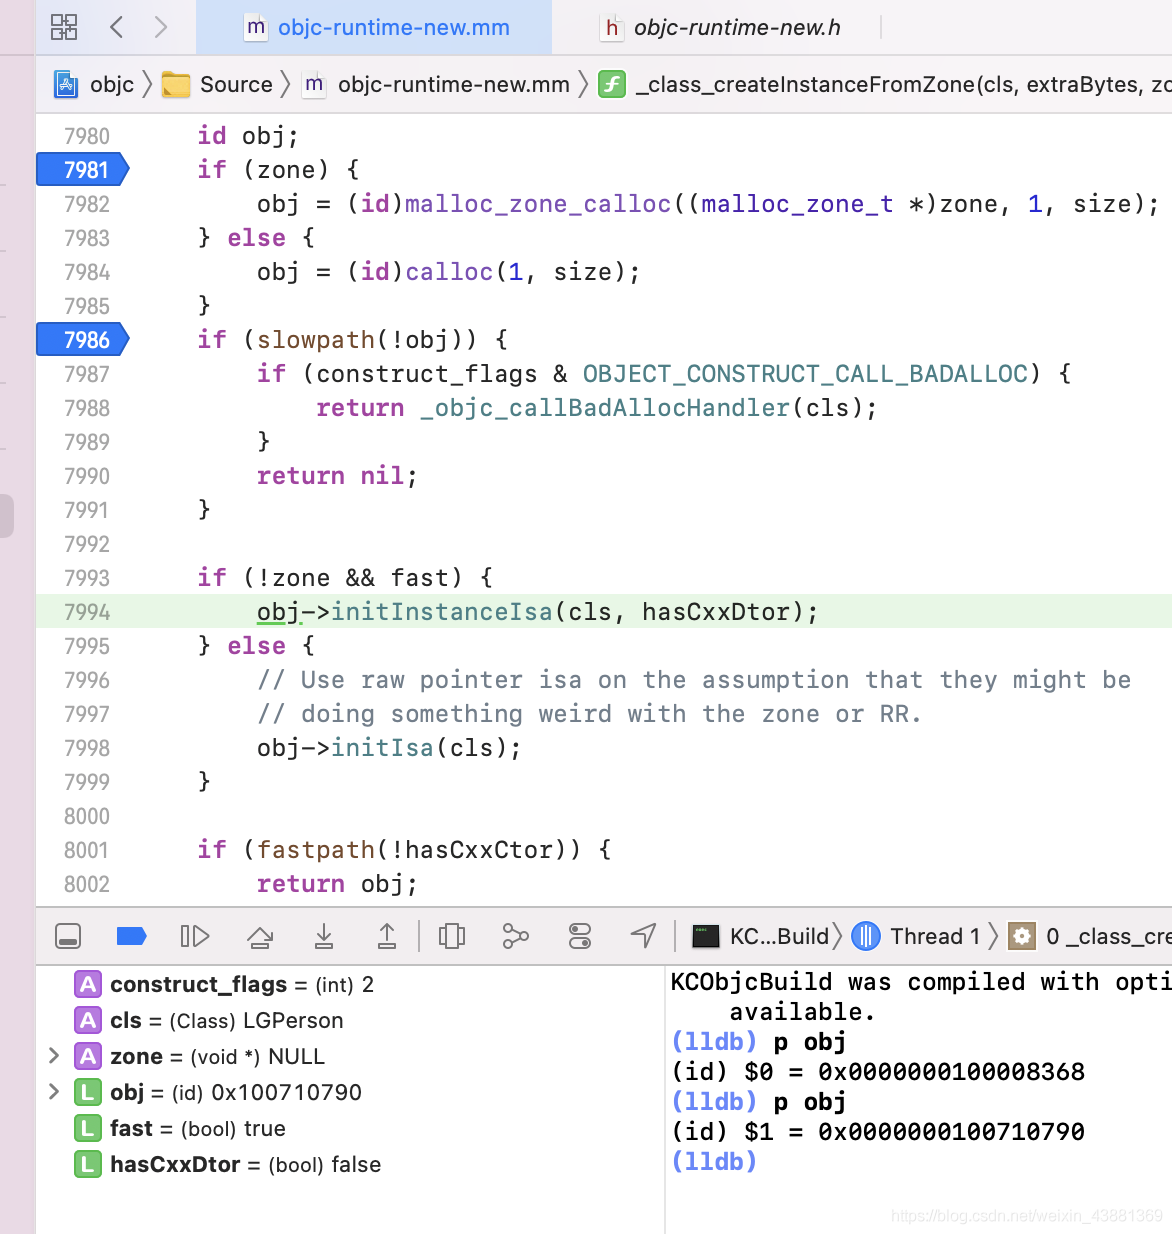The width and height of the screenshot is (1172, 1234).
Task: Select the fast variable row
Action: [x=350, y=1129]
